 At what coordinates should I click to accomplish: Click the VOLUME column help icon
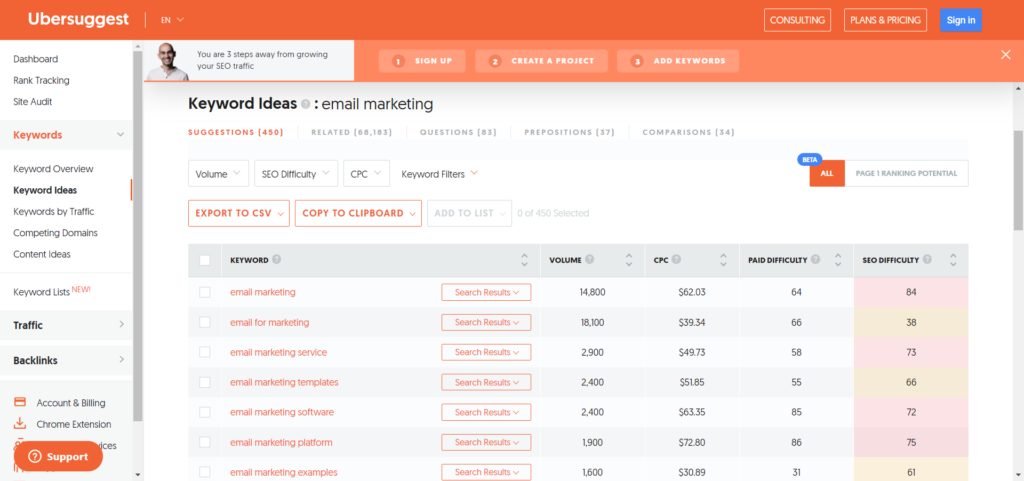pyautogui.click(x=590, y=260)
